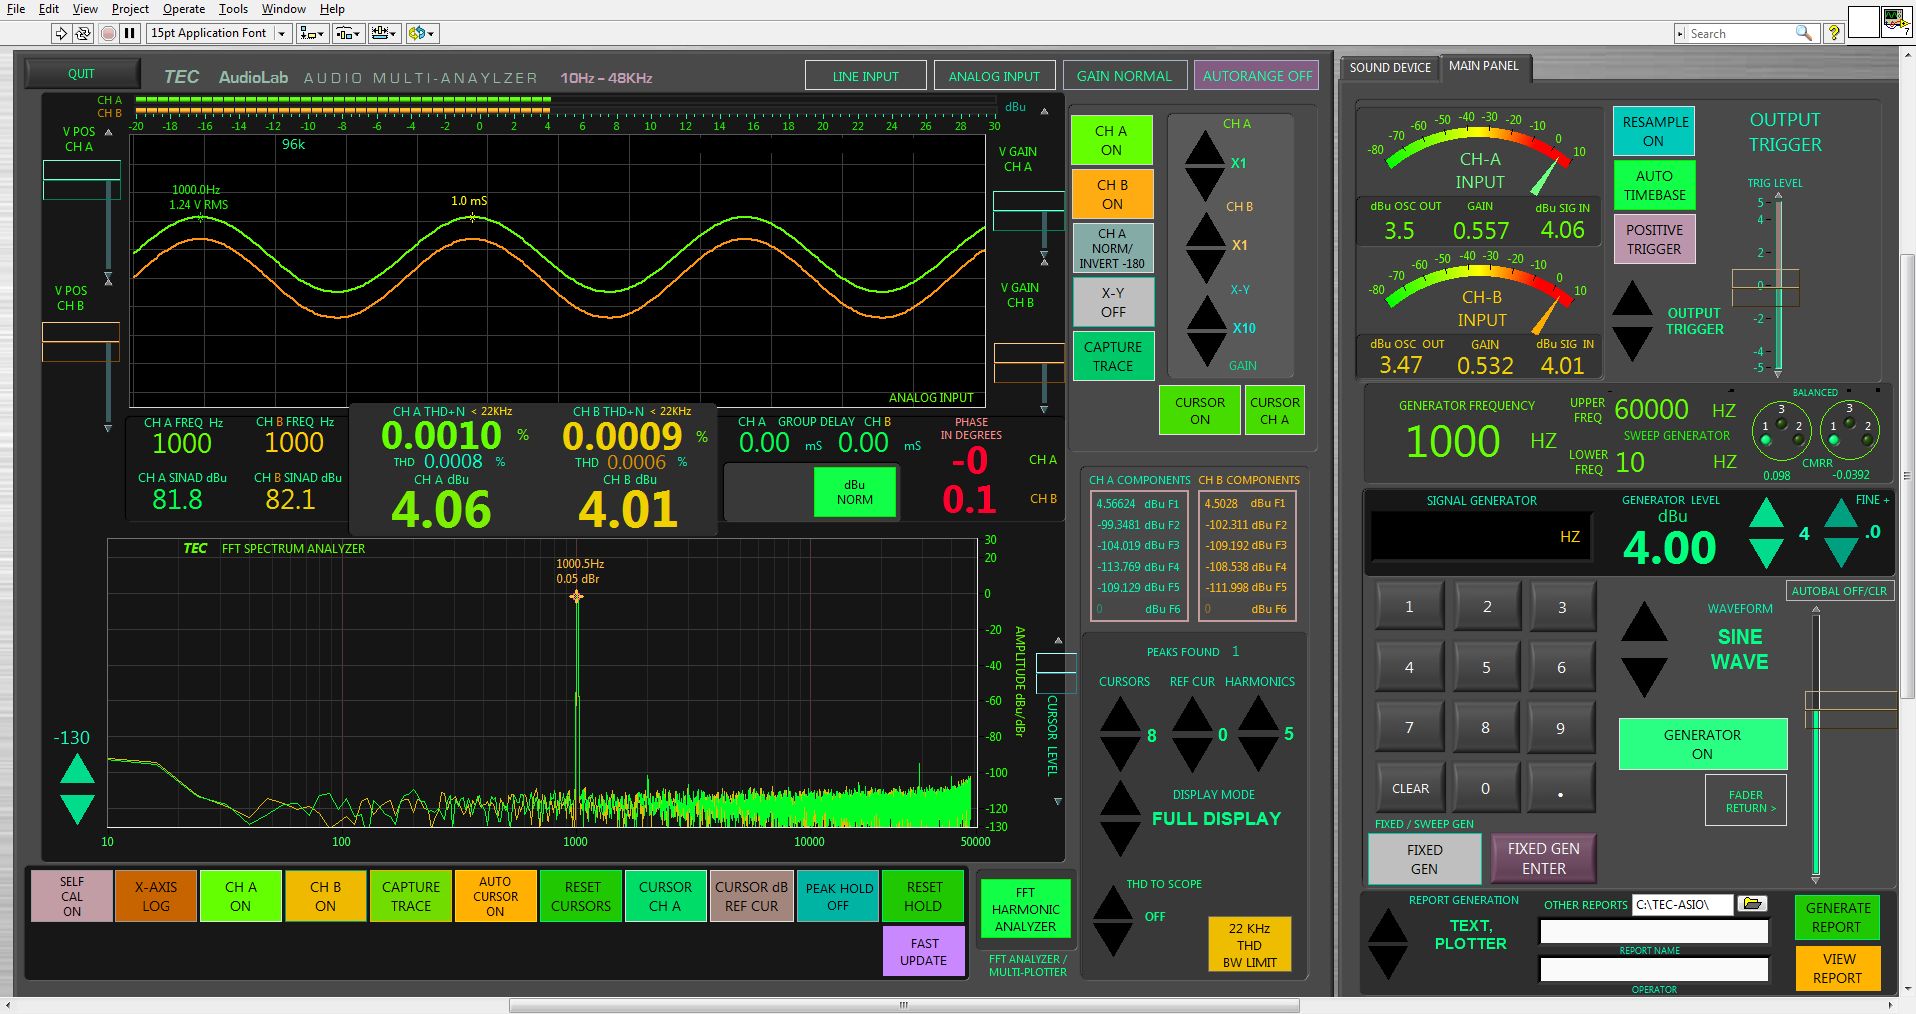Raise FINE generator level up arrow

(1841, 513)
